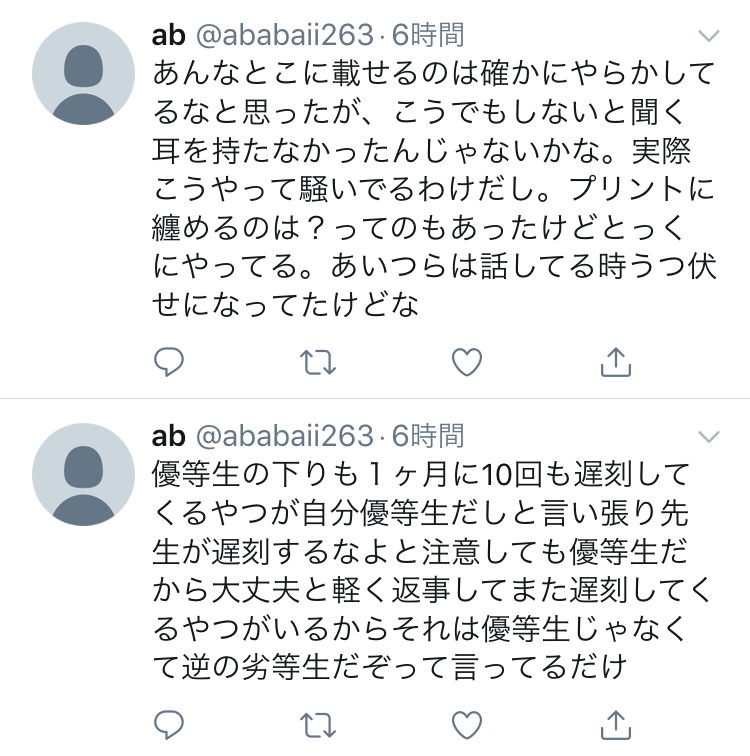
Task: Like the first tweet with heart icon
Action: [467, 361]
